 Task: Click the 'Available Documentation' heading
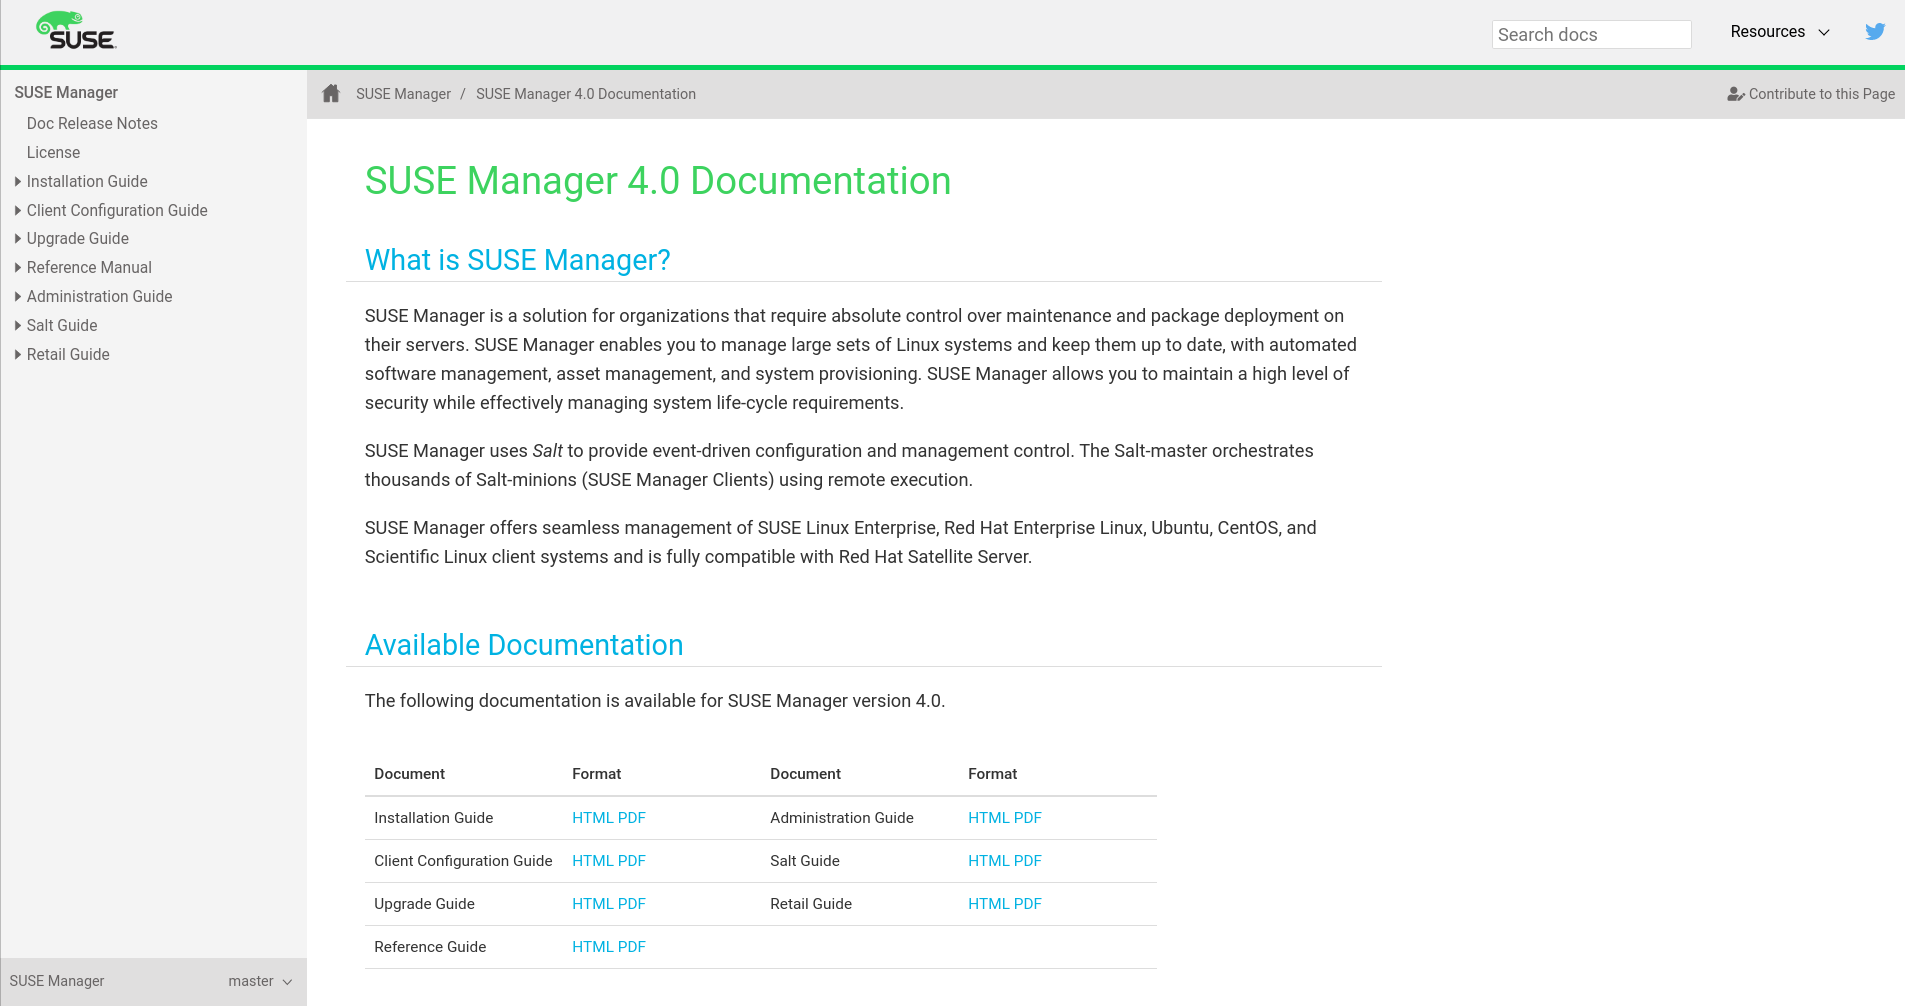coord(524,645)
